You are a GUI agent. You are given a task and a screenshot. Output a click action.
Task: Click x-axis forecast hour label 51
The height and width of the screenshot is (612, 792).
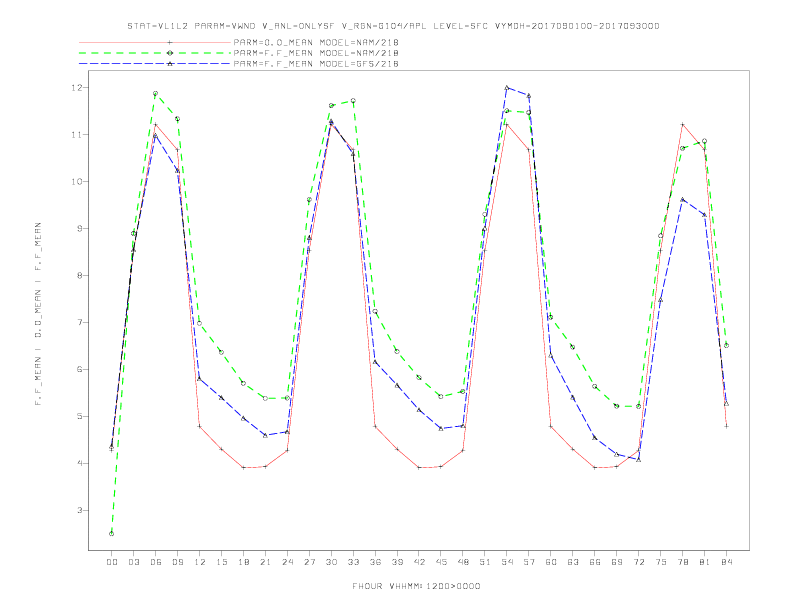485,562
